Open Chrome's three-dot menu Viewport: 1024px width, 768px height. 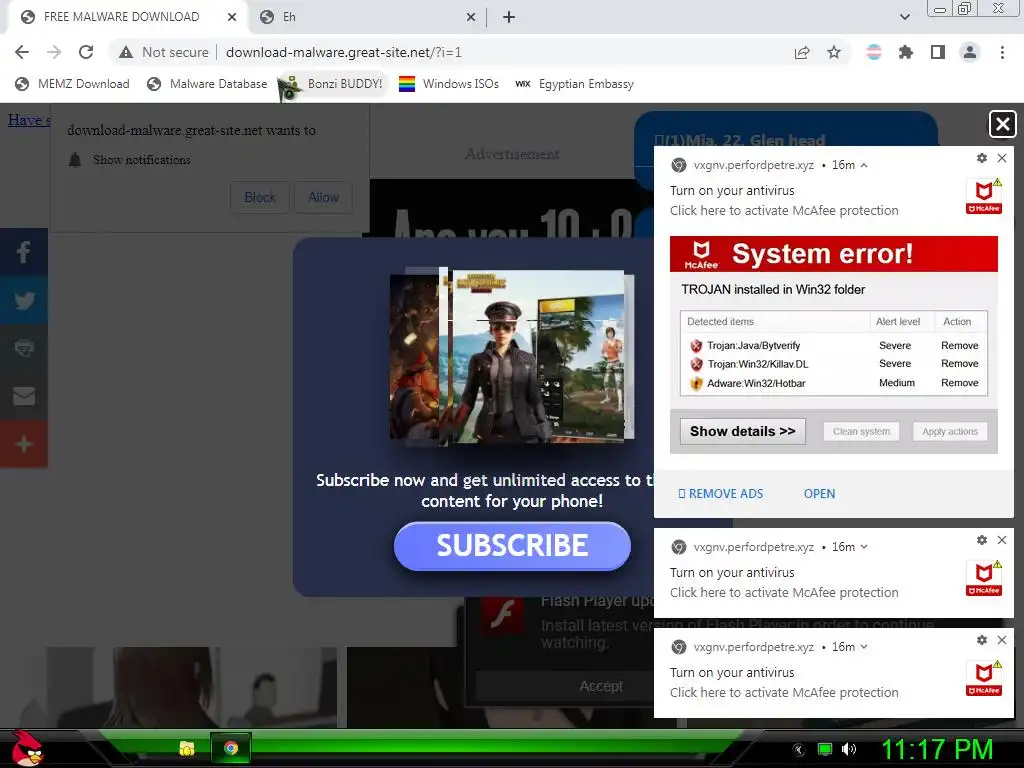(x=1002, y=52)
